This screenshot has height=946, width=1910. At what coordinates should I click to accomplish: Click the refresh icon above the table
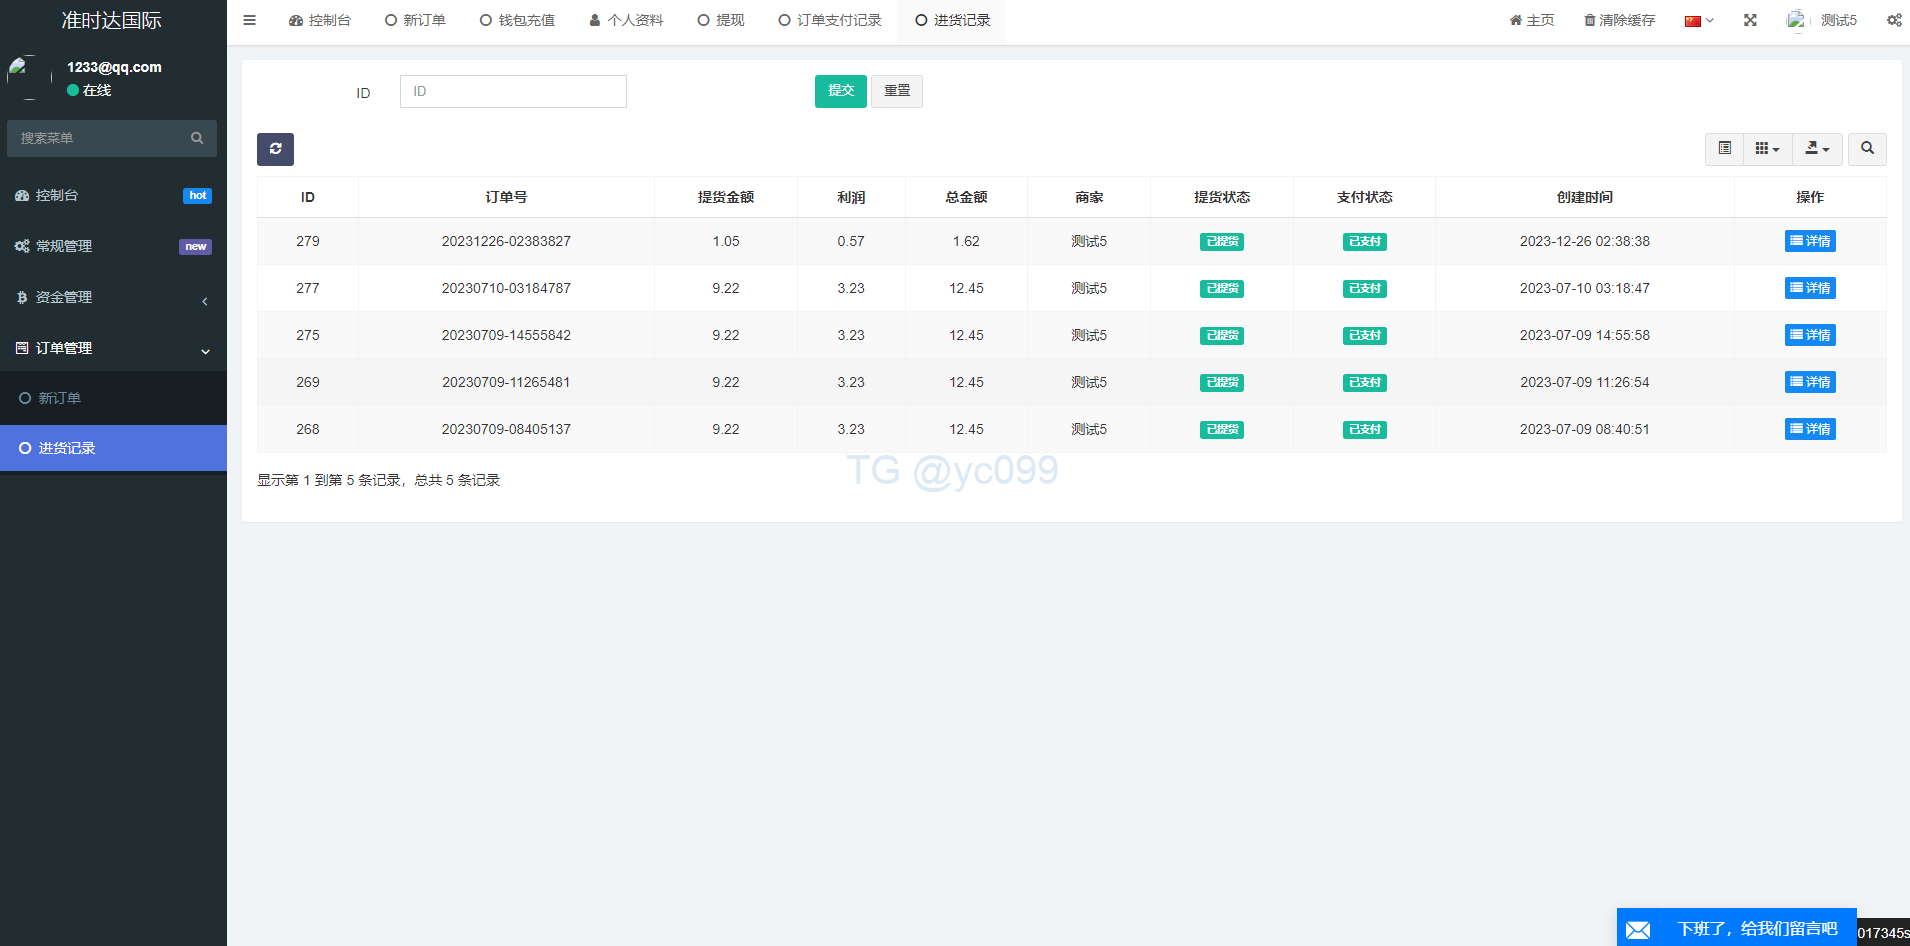tap(275, 149)
